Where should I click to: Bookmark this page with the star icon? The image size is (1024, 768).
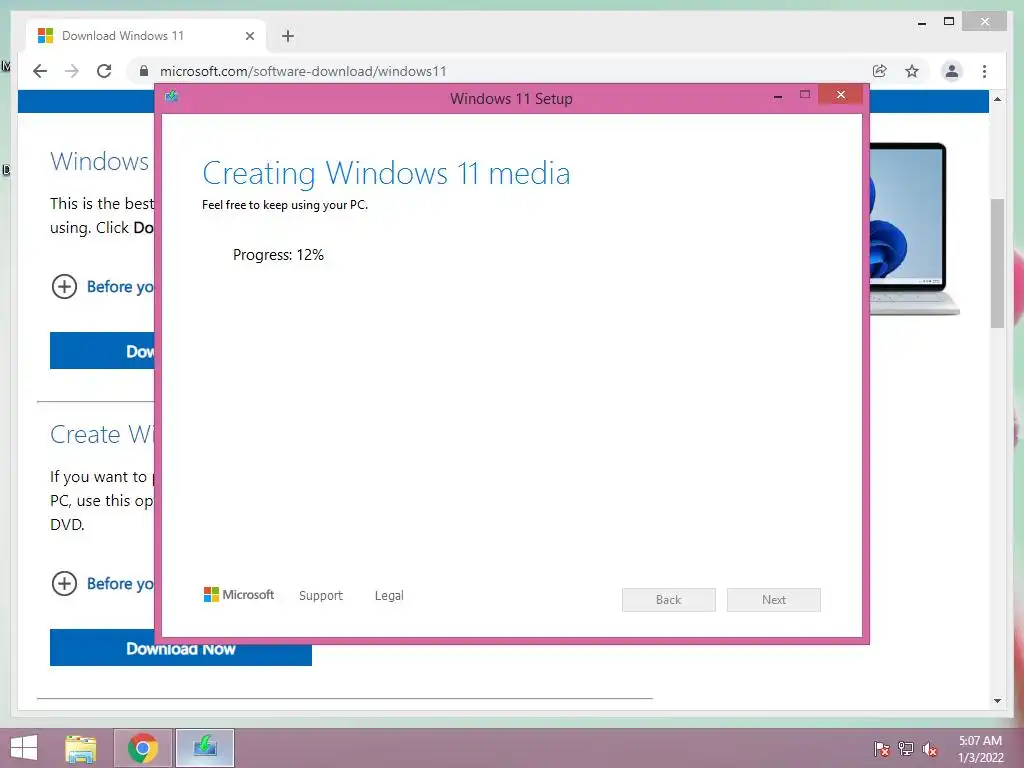[x=912, y=71]
